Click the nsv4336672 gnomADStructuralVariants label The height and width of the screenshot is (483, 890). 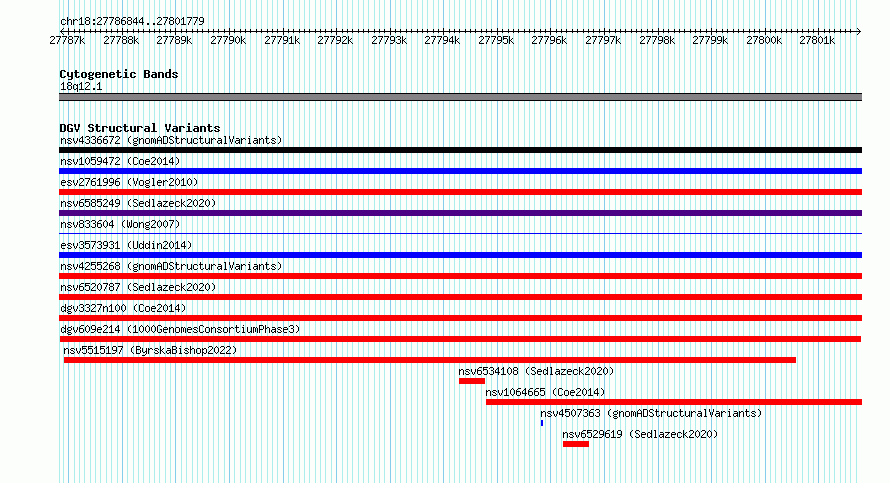point(171,141)
